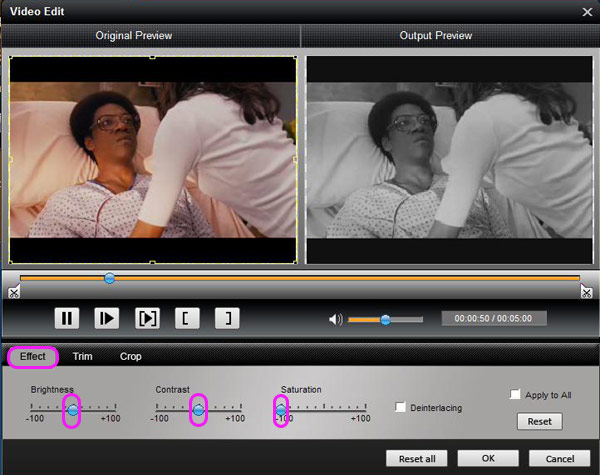Open the Trim tab
This screenshot has height=475, width=600.
[82, 356]
